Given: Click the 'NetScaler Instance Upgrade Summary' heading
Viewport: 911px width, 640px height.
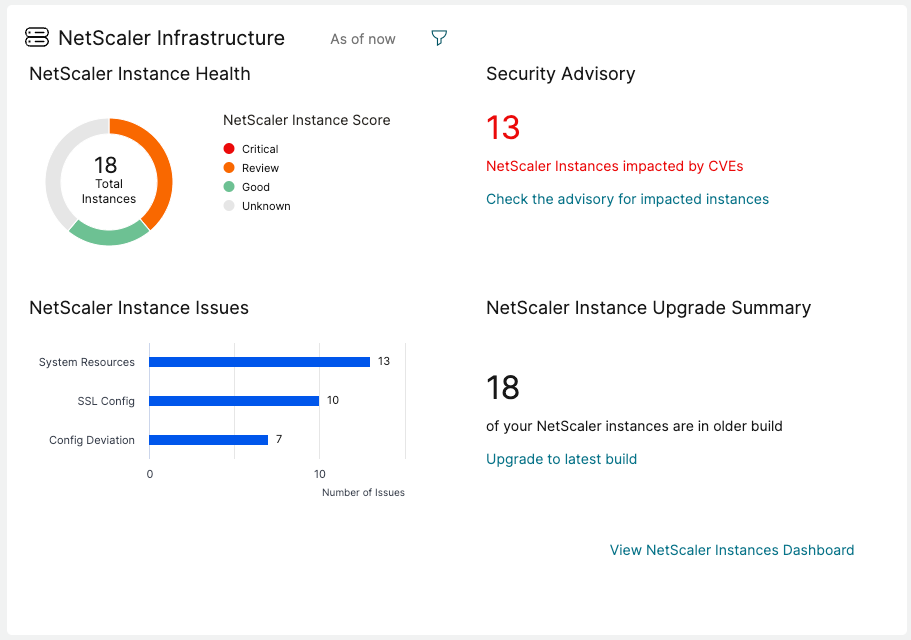Looking at the screenshot, I should pyautogui.click(x=648, y=308).
